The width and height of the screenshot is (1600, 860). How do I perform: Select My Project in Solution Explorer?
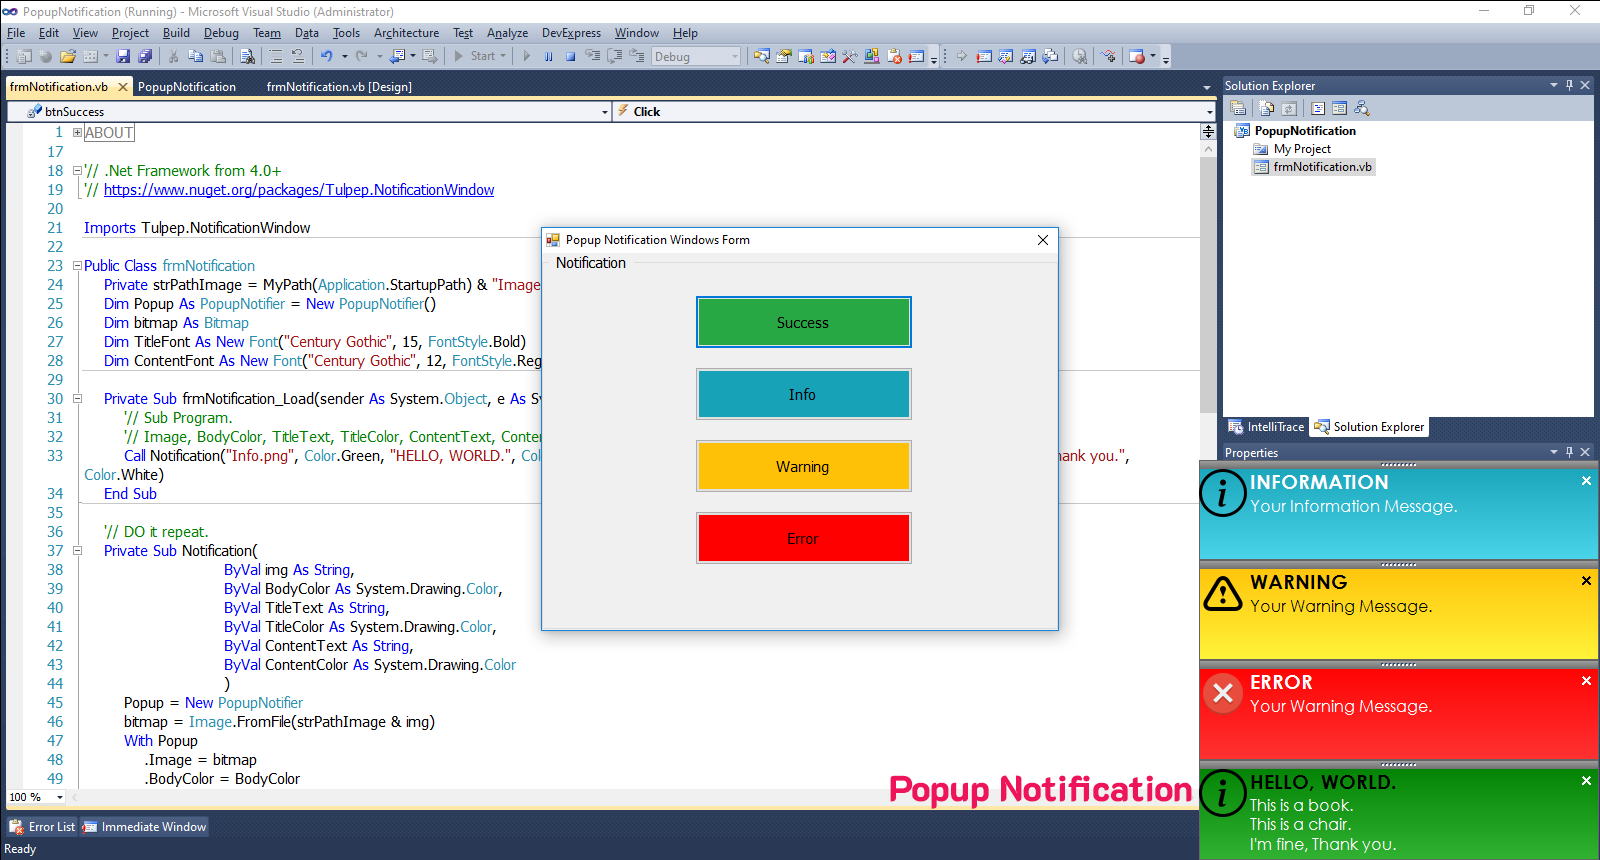tap(1302, 149)
